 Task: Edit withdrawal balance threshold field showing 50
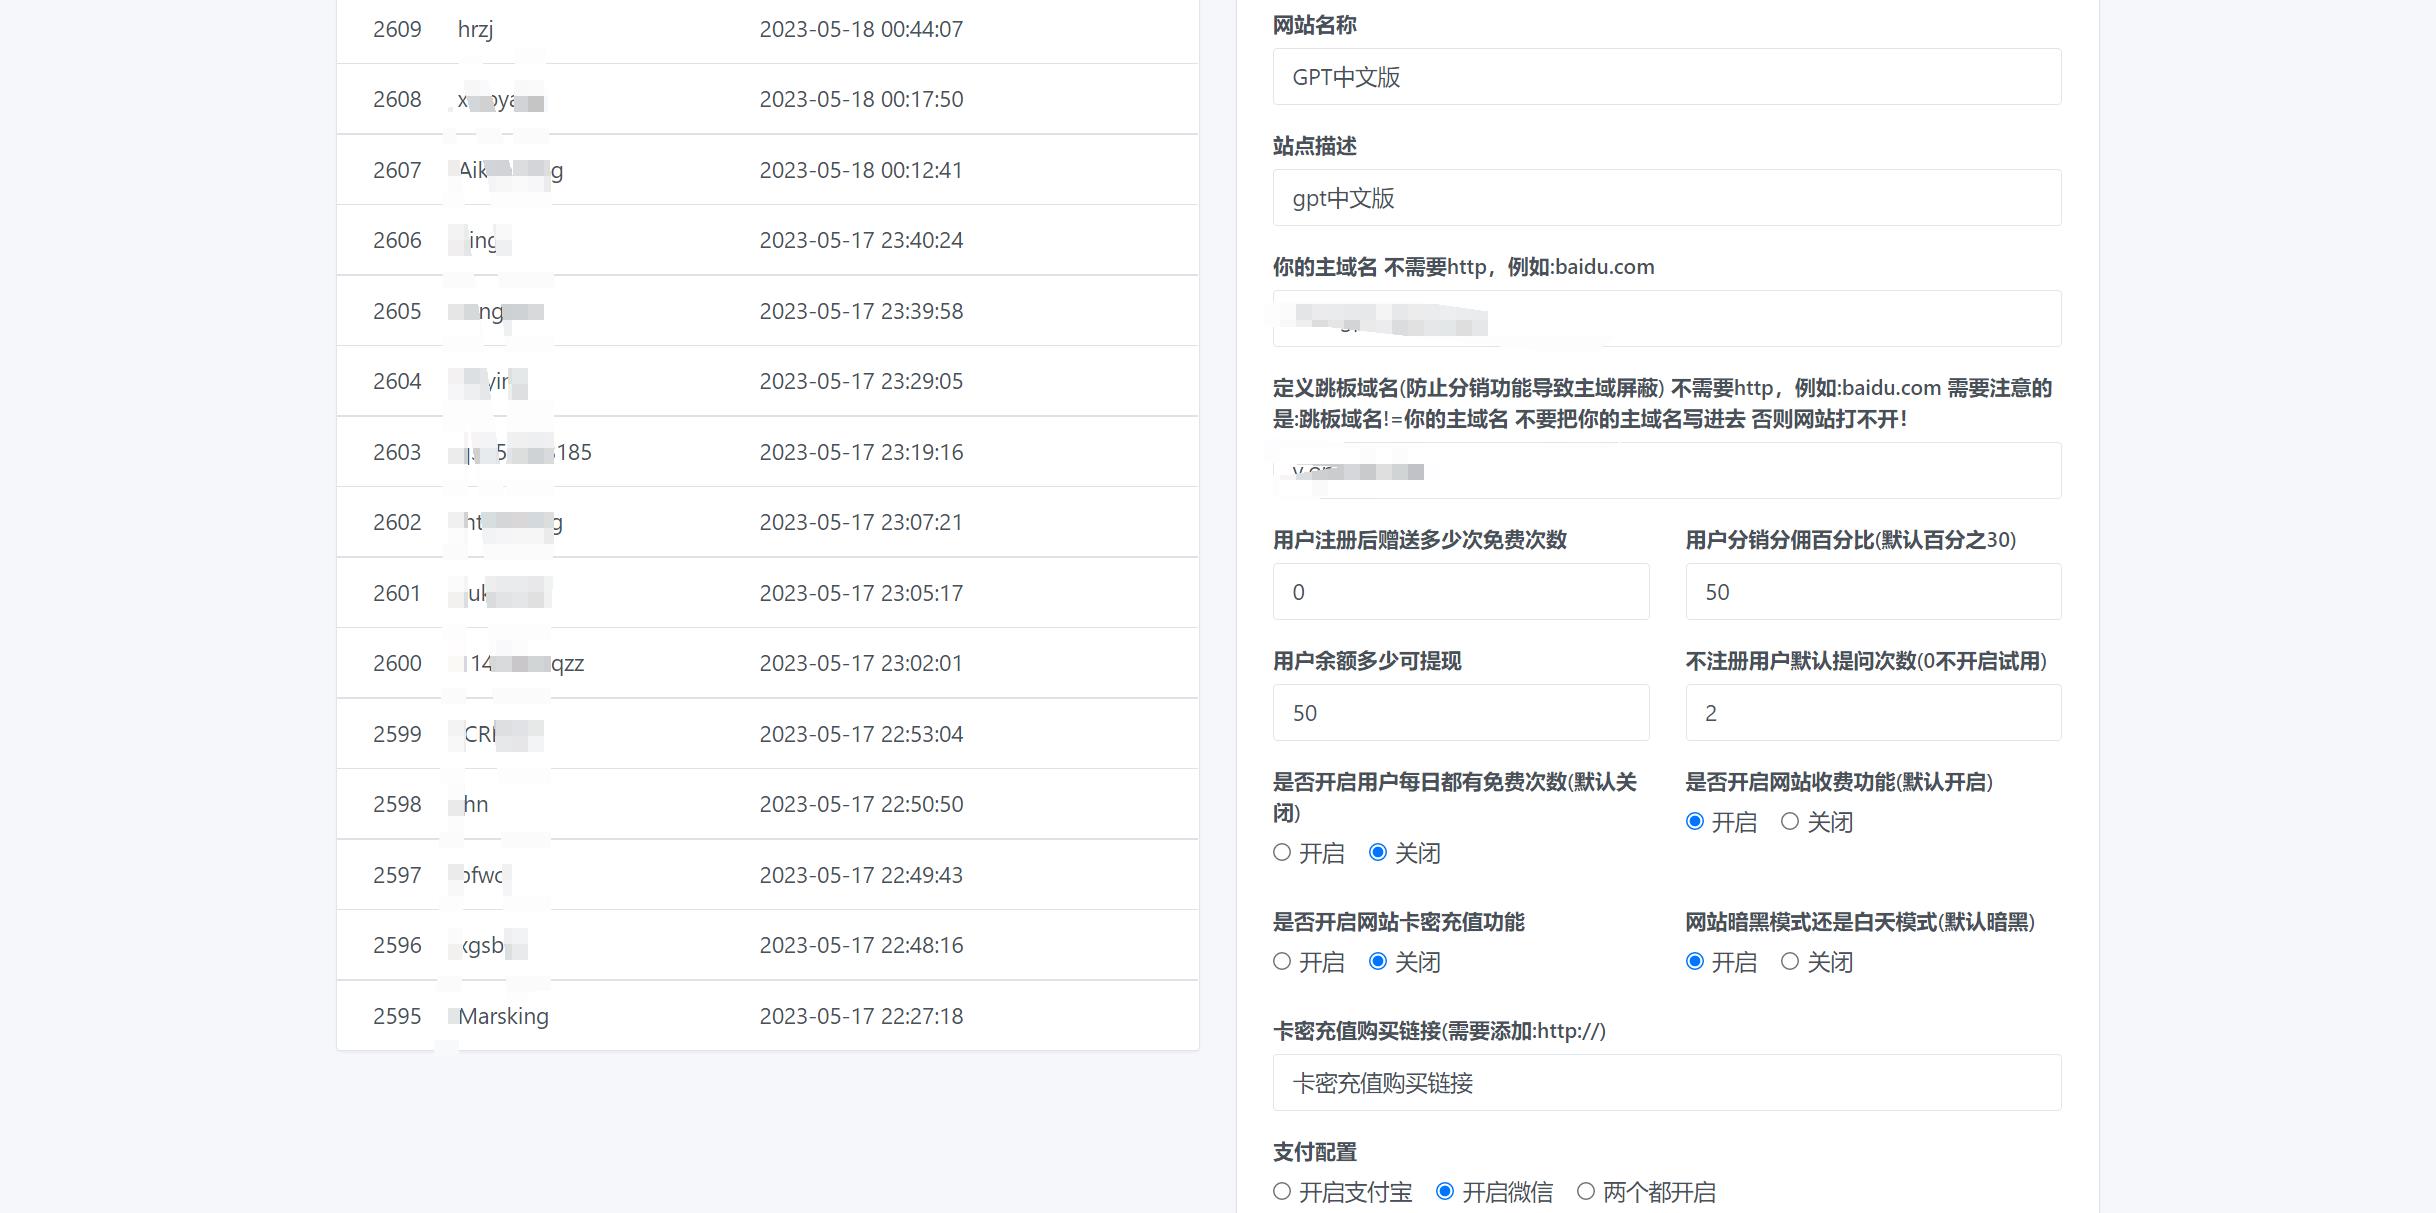point(1460,712)
